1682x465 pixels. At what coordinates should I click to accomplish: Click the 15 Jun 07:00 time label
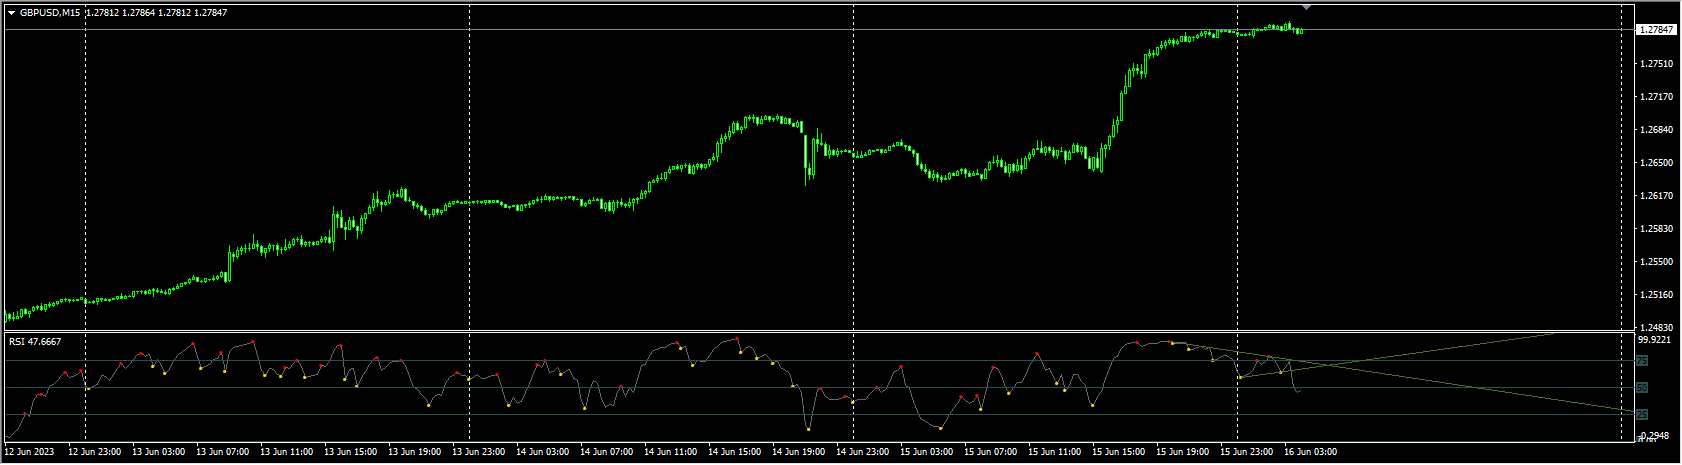[991, 453]
